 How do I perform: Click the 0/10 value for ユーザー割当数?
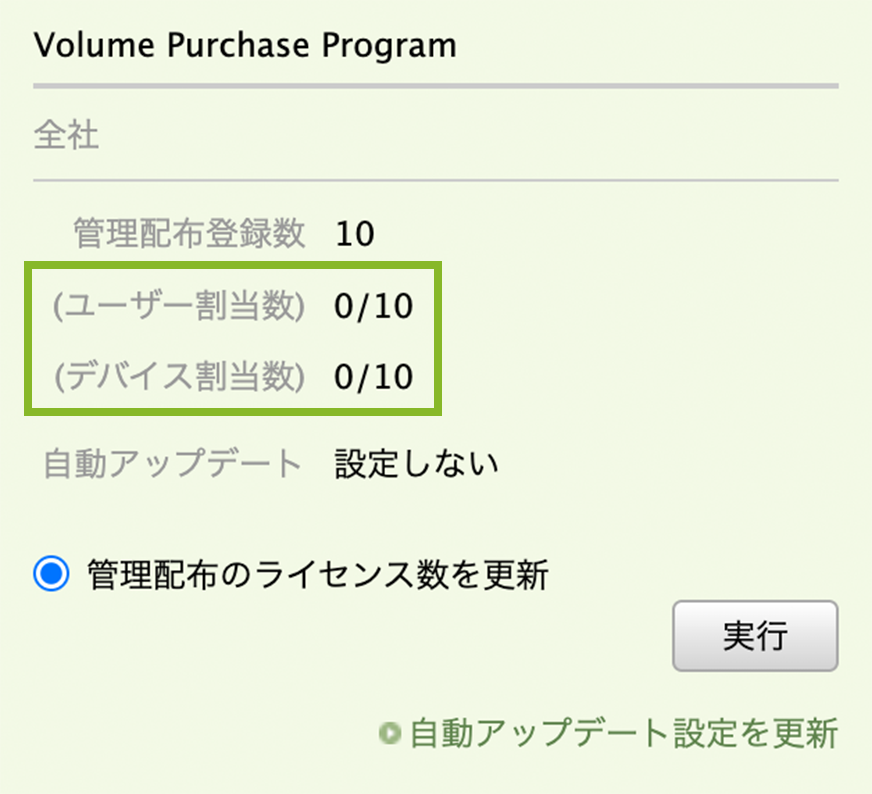tap(373, 306)
